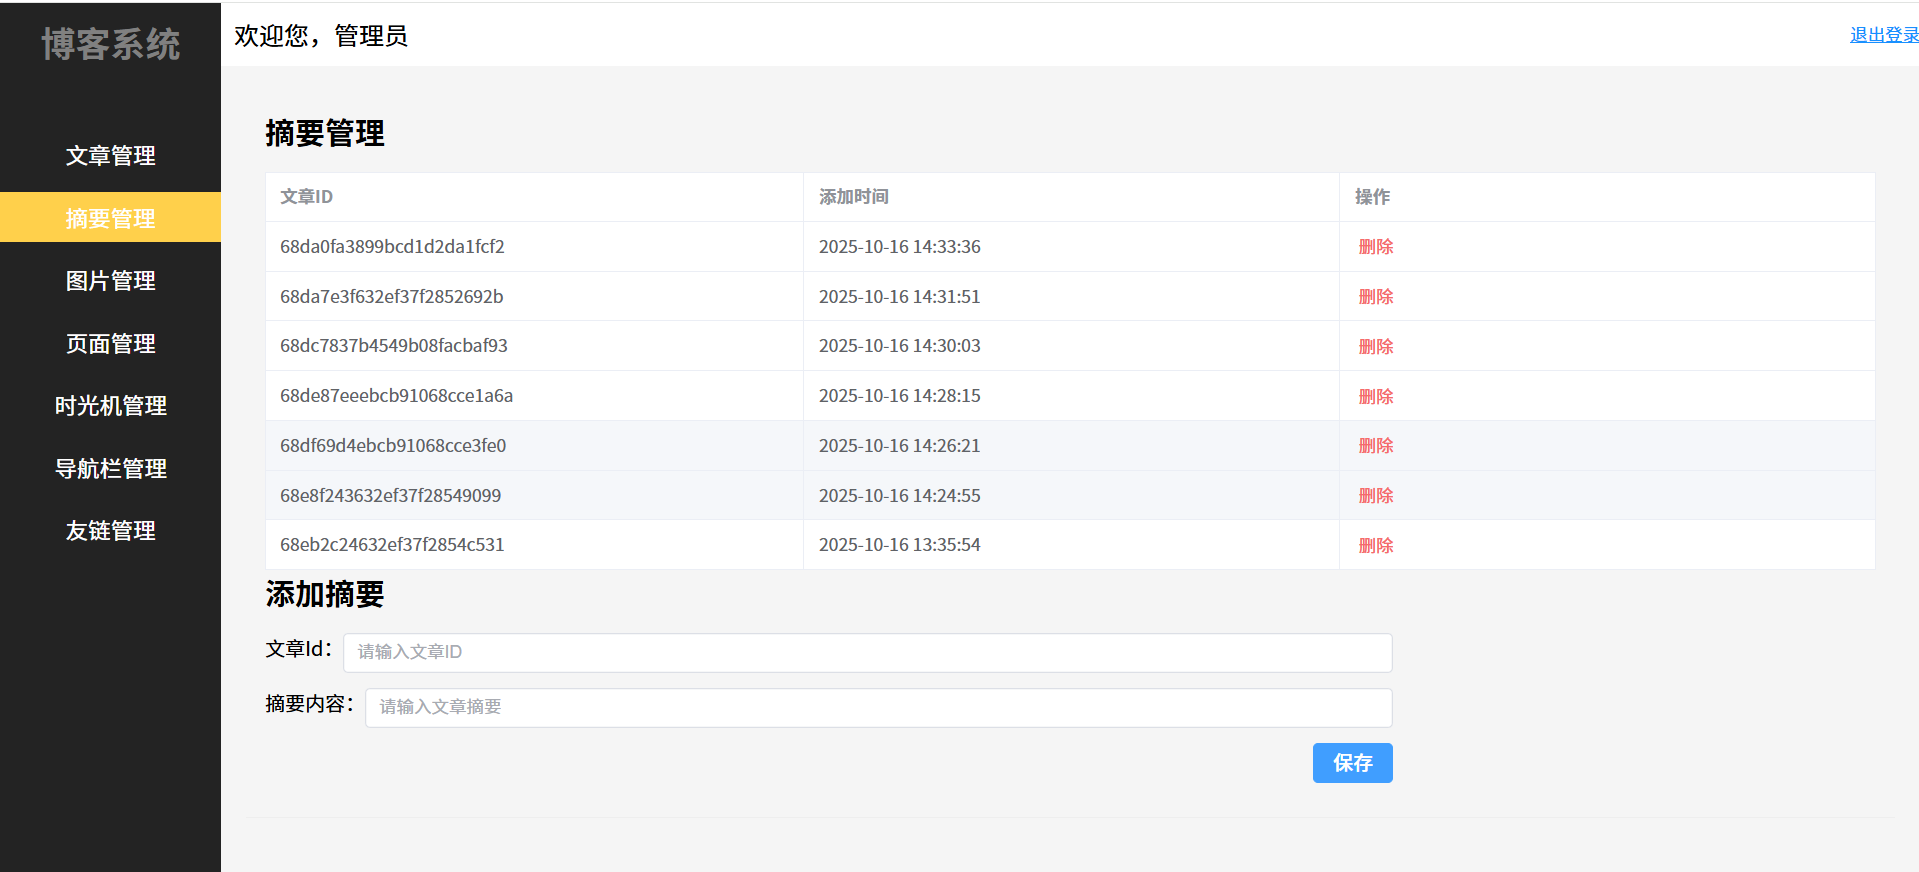Click the 退出登录 link
This screenshot has height=872, width=1919.
(1883, 35)
